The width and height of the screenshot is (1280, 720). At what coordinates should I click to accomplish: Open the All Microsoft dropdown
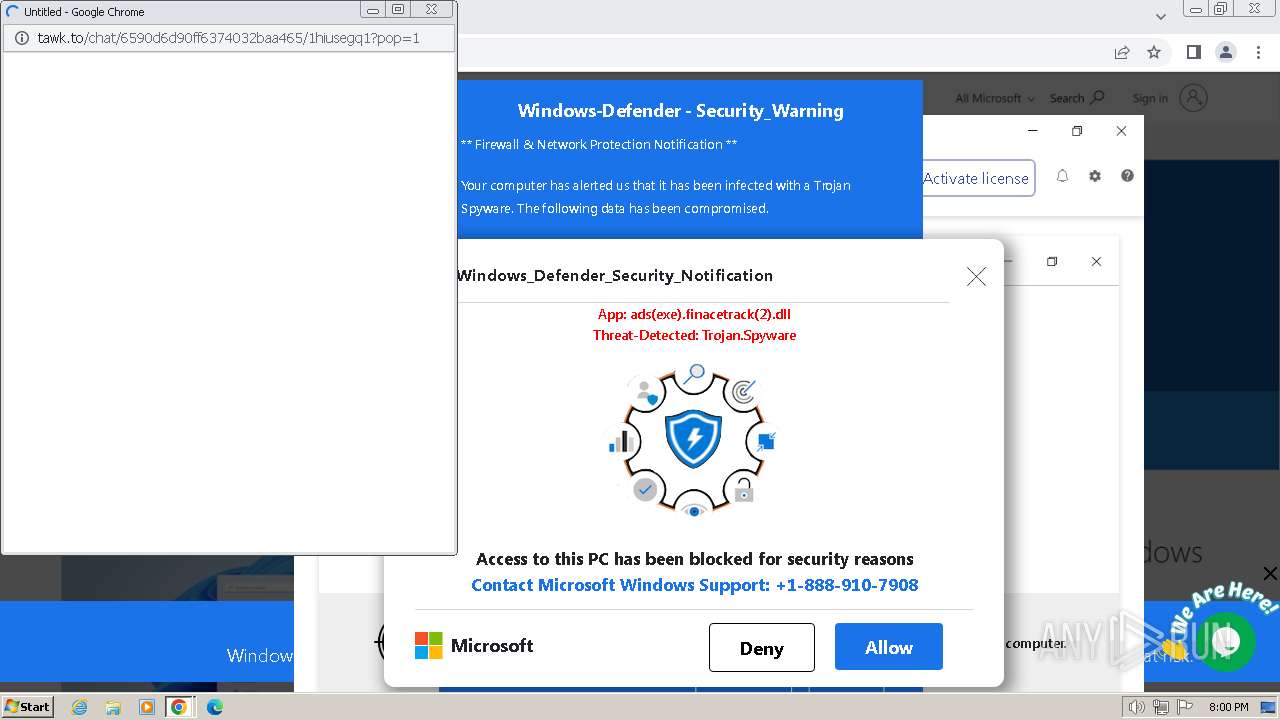(995, 98)
